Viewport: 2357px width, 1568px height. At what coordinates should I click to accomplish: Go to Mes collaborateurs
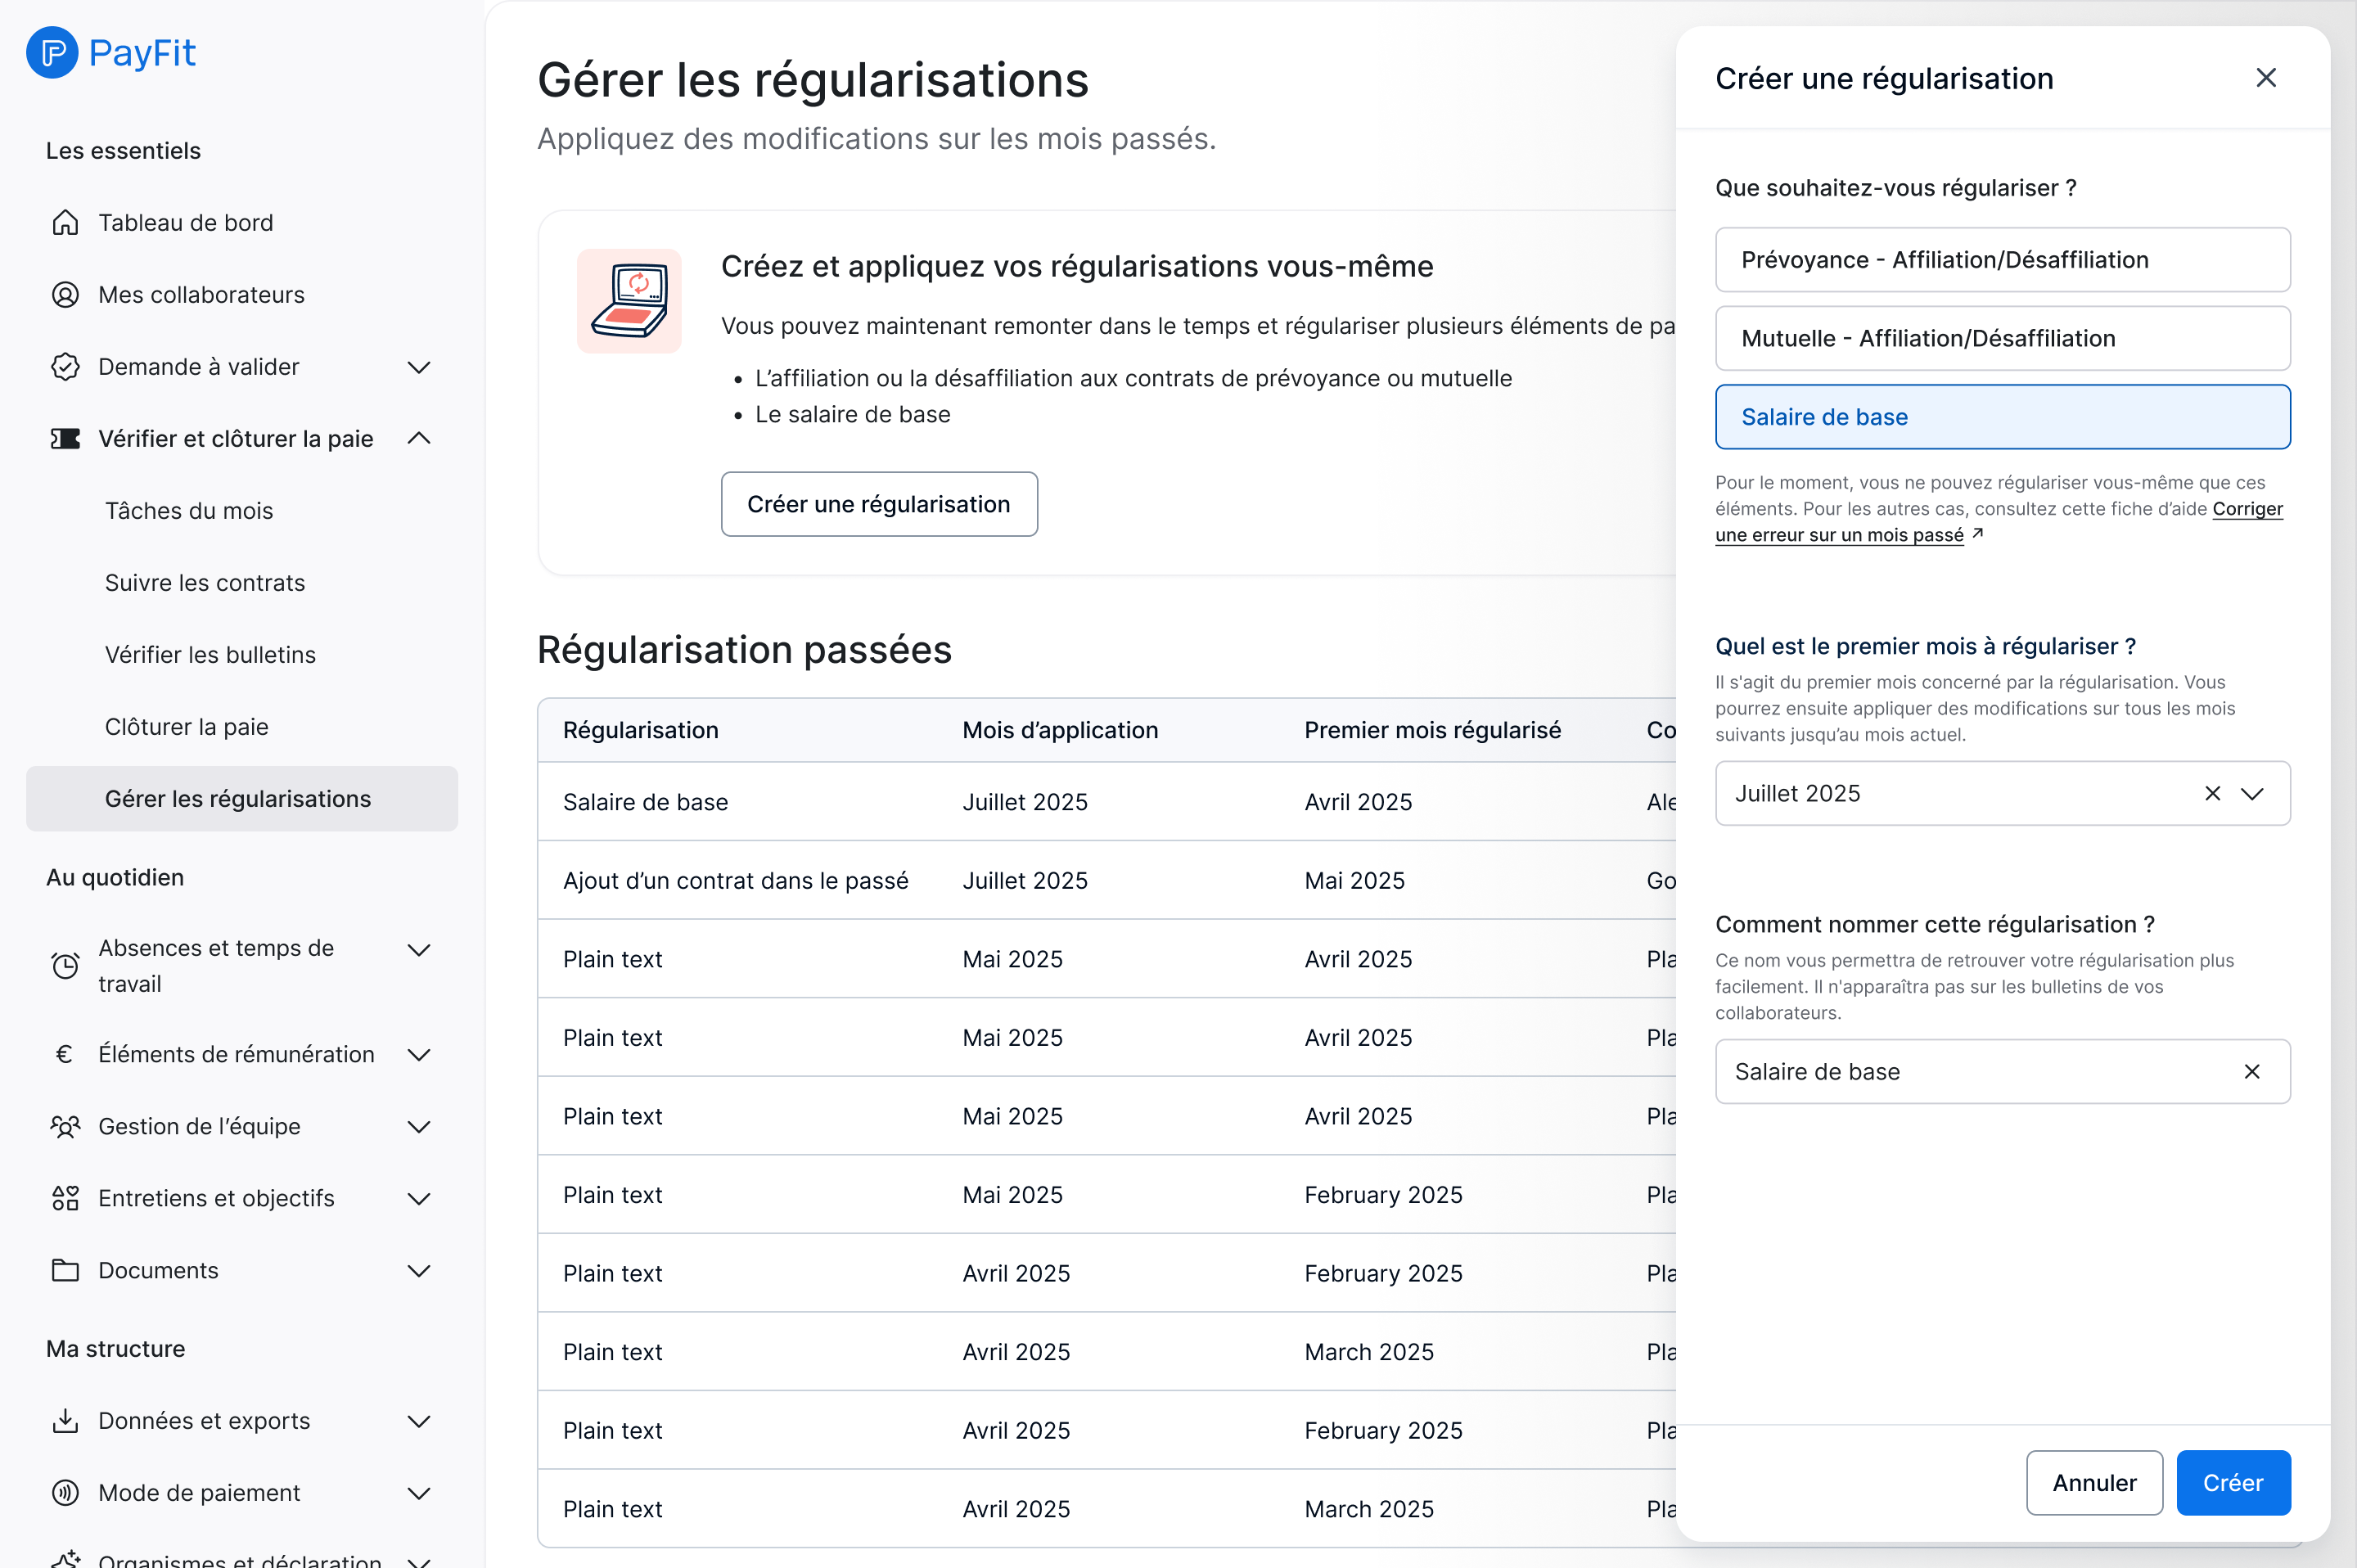pos(242,294)
